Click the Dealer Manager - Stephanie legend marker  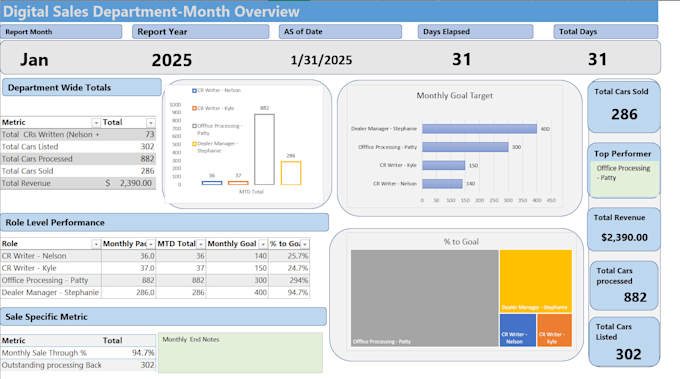(194, 144)
